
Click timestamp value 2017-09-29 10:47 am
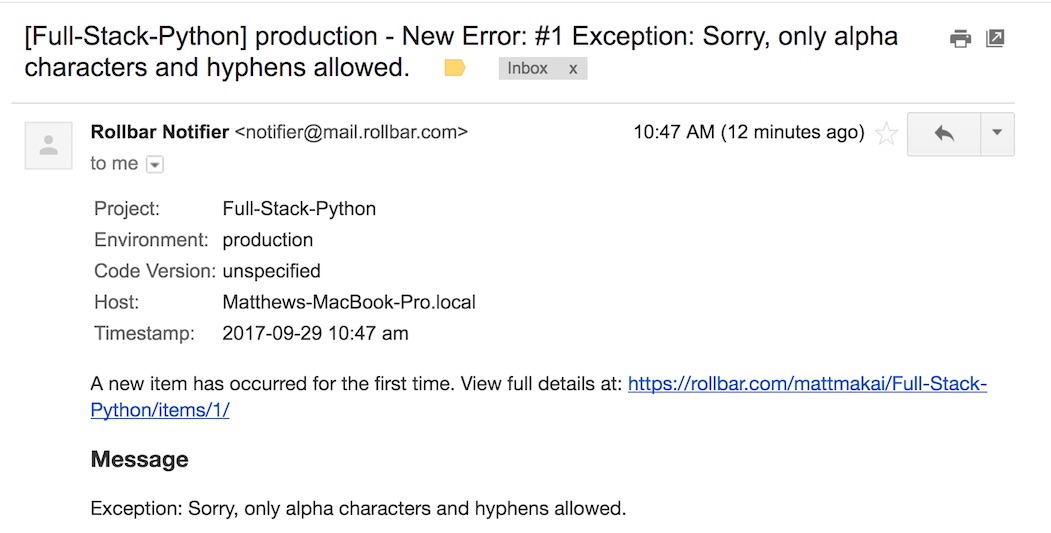point(315,333)
